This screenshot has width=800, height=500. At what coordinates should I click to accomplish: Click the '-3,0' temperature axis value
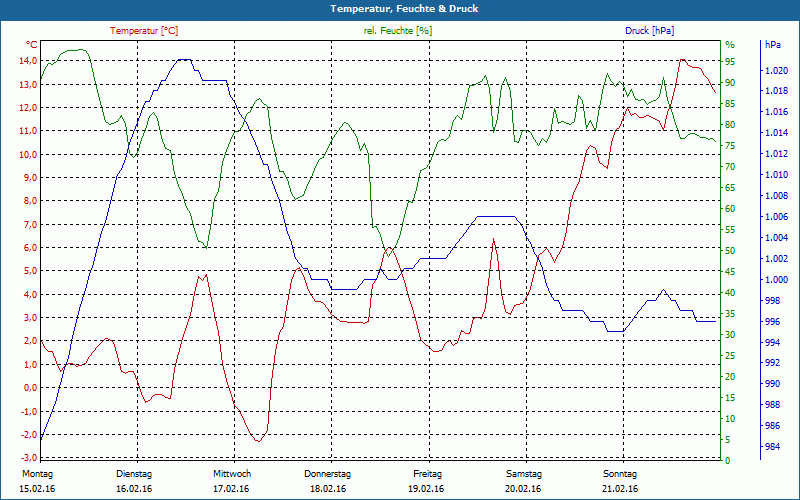click(x=28, y=458)
